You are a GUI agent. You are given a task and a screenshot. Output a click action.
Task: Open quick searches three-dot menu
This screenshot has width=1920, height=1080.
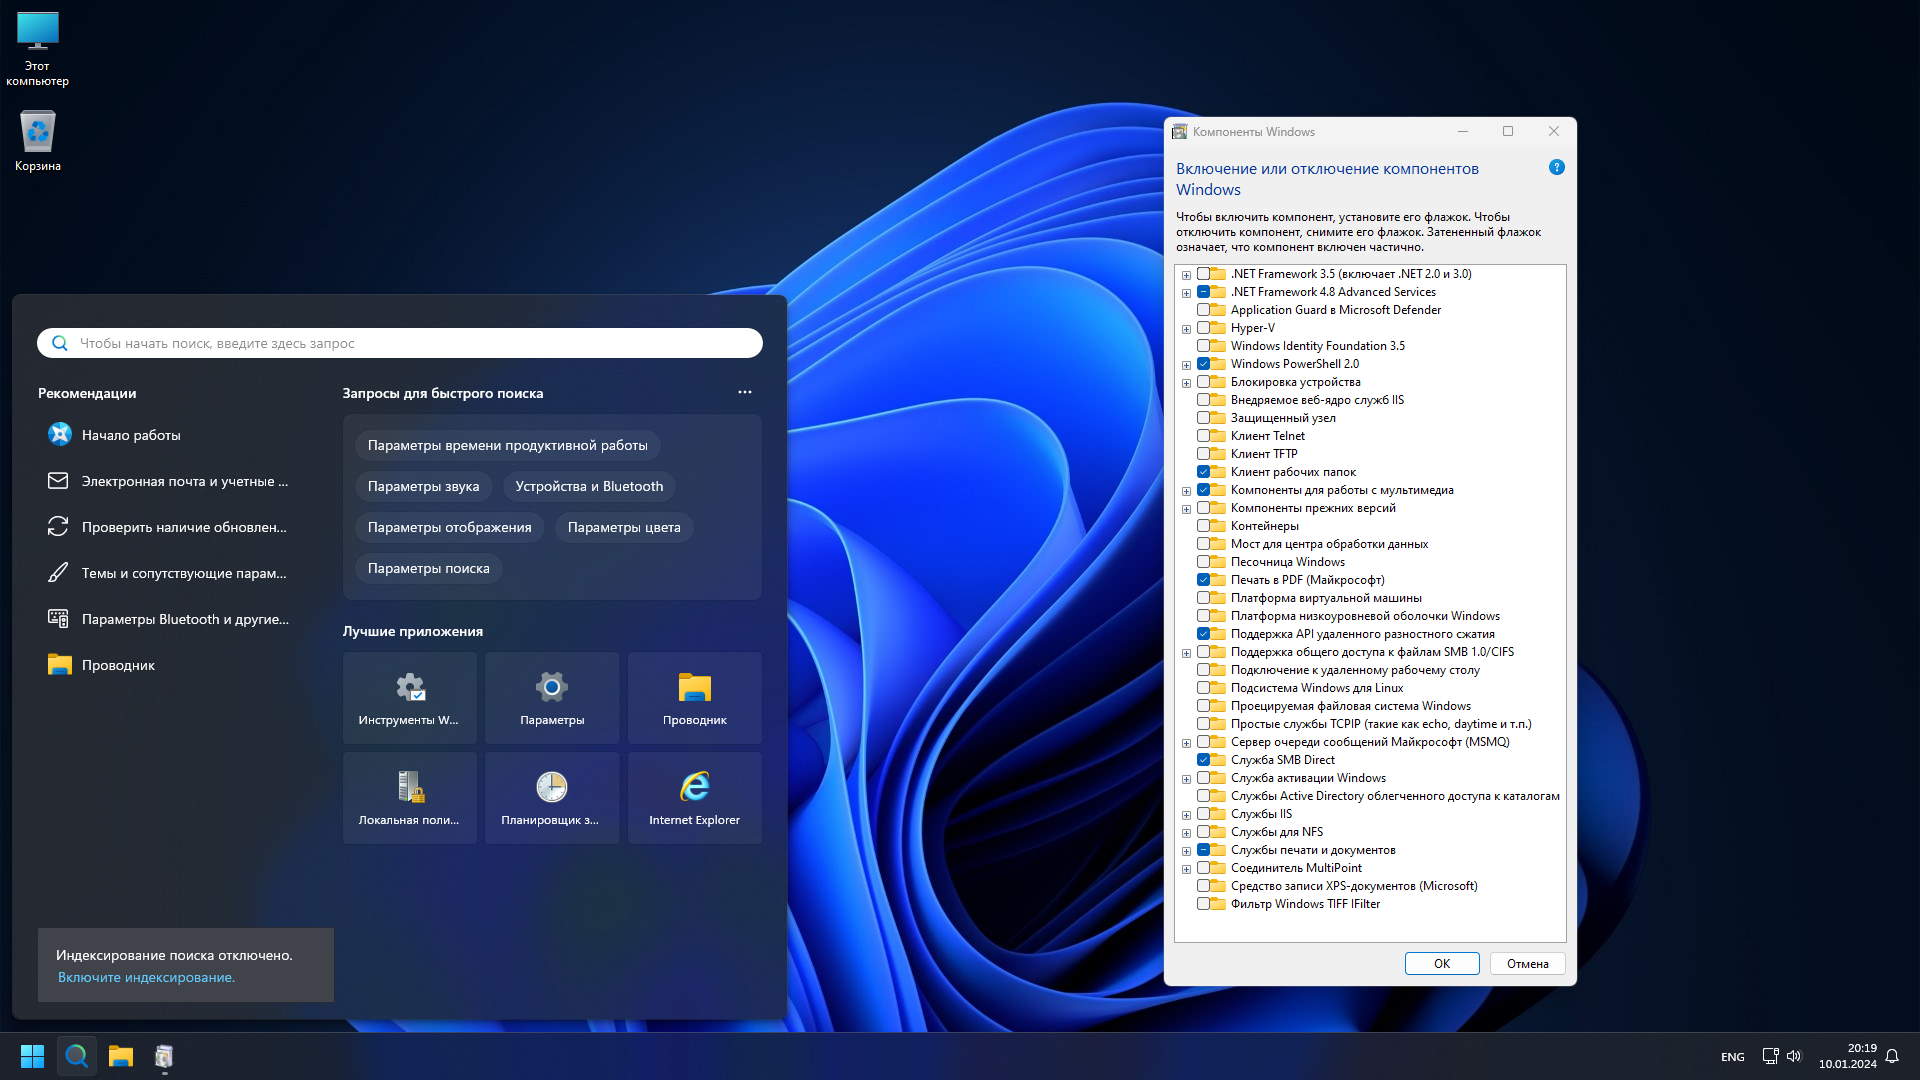coord(744,392)
